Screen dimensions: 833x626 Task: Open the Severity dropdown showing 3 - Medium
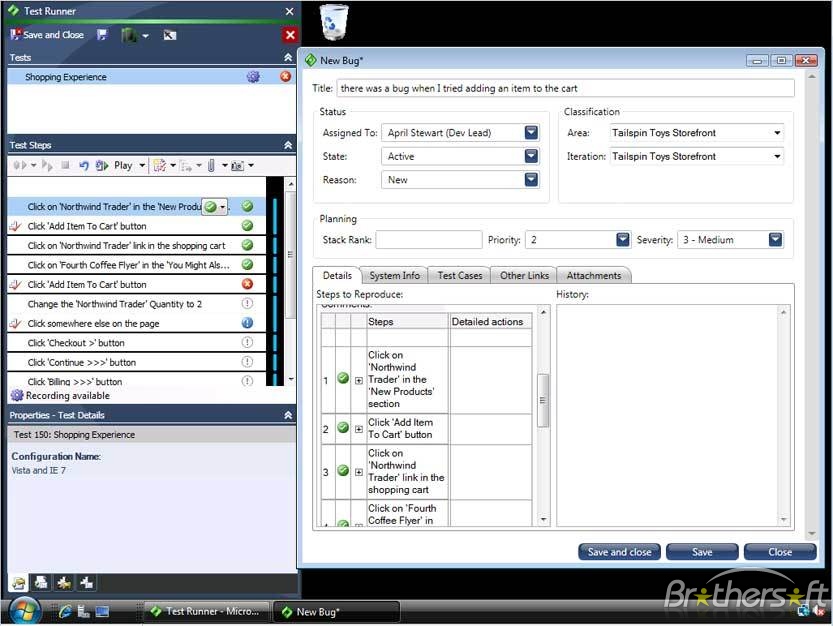(x=775, y=240)
